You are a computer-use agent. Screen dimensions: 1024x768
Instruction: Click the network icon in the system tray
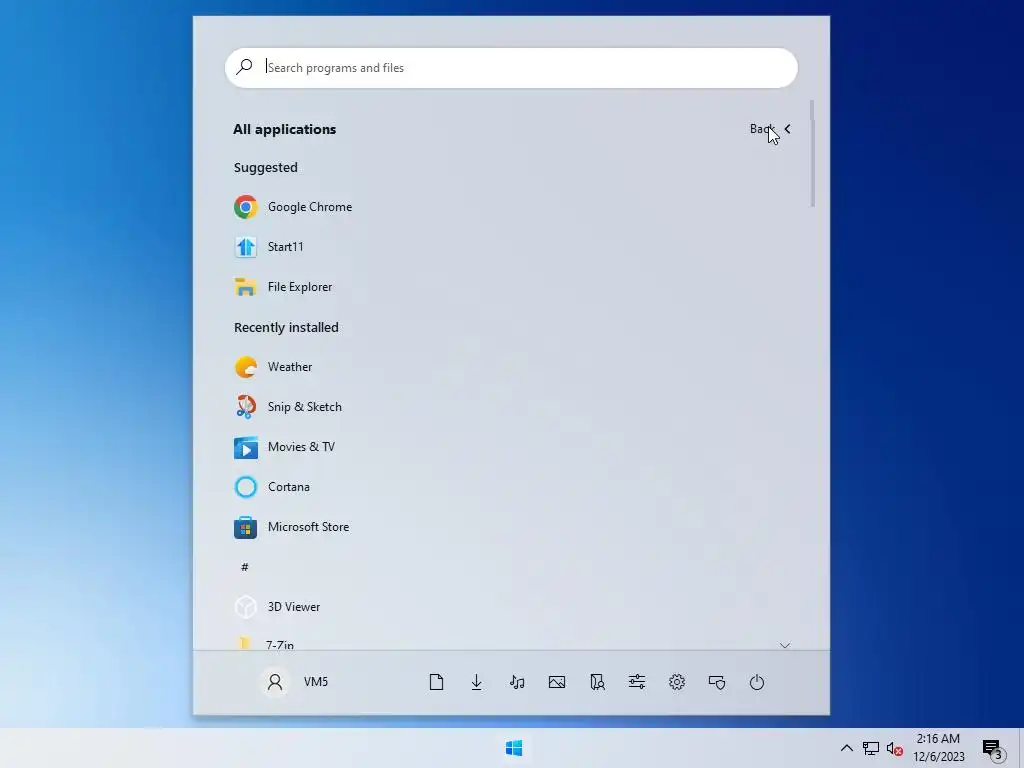[x=871, y=748]
